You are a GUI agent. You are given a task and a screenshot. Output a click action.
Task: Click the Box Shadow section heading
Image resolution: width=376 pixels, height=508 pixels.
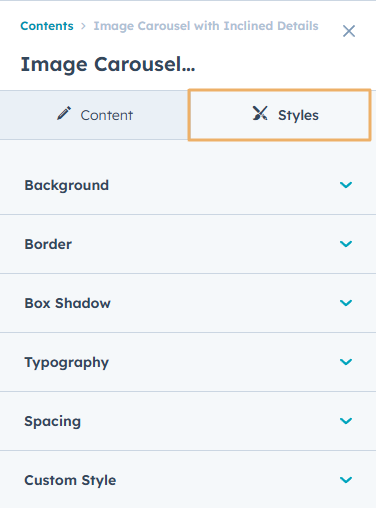coord(67,303)
